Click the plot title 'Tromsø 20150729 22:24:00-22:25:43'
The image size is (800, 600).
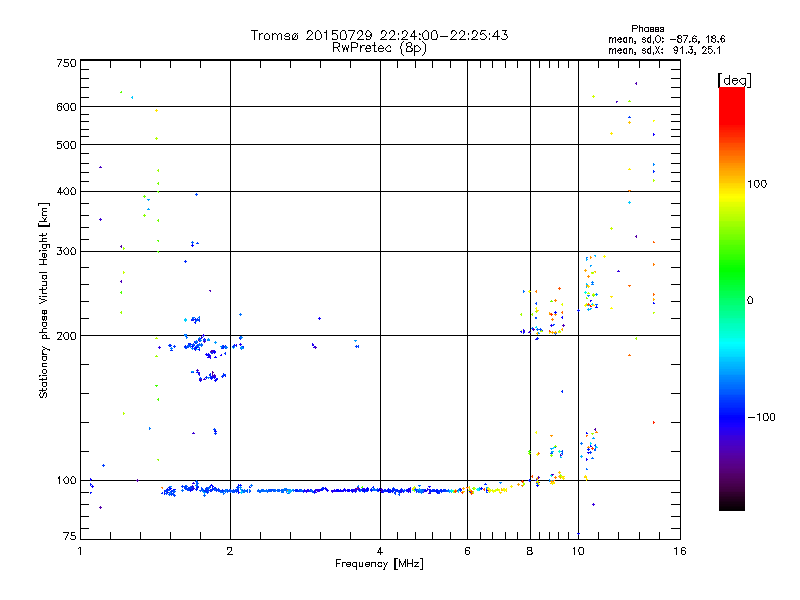[x=379, y=35]
